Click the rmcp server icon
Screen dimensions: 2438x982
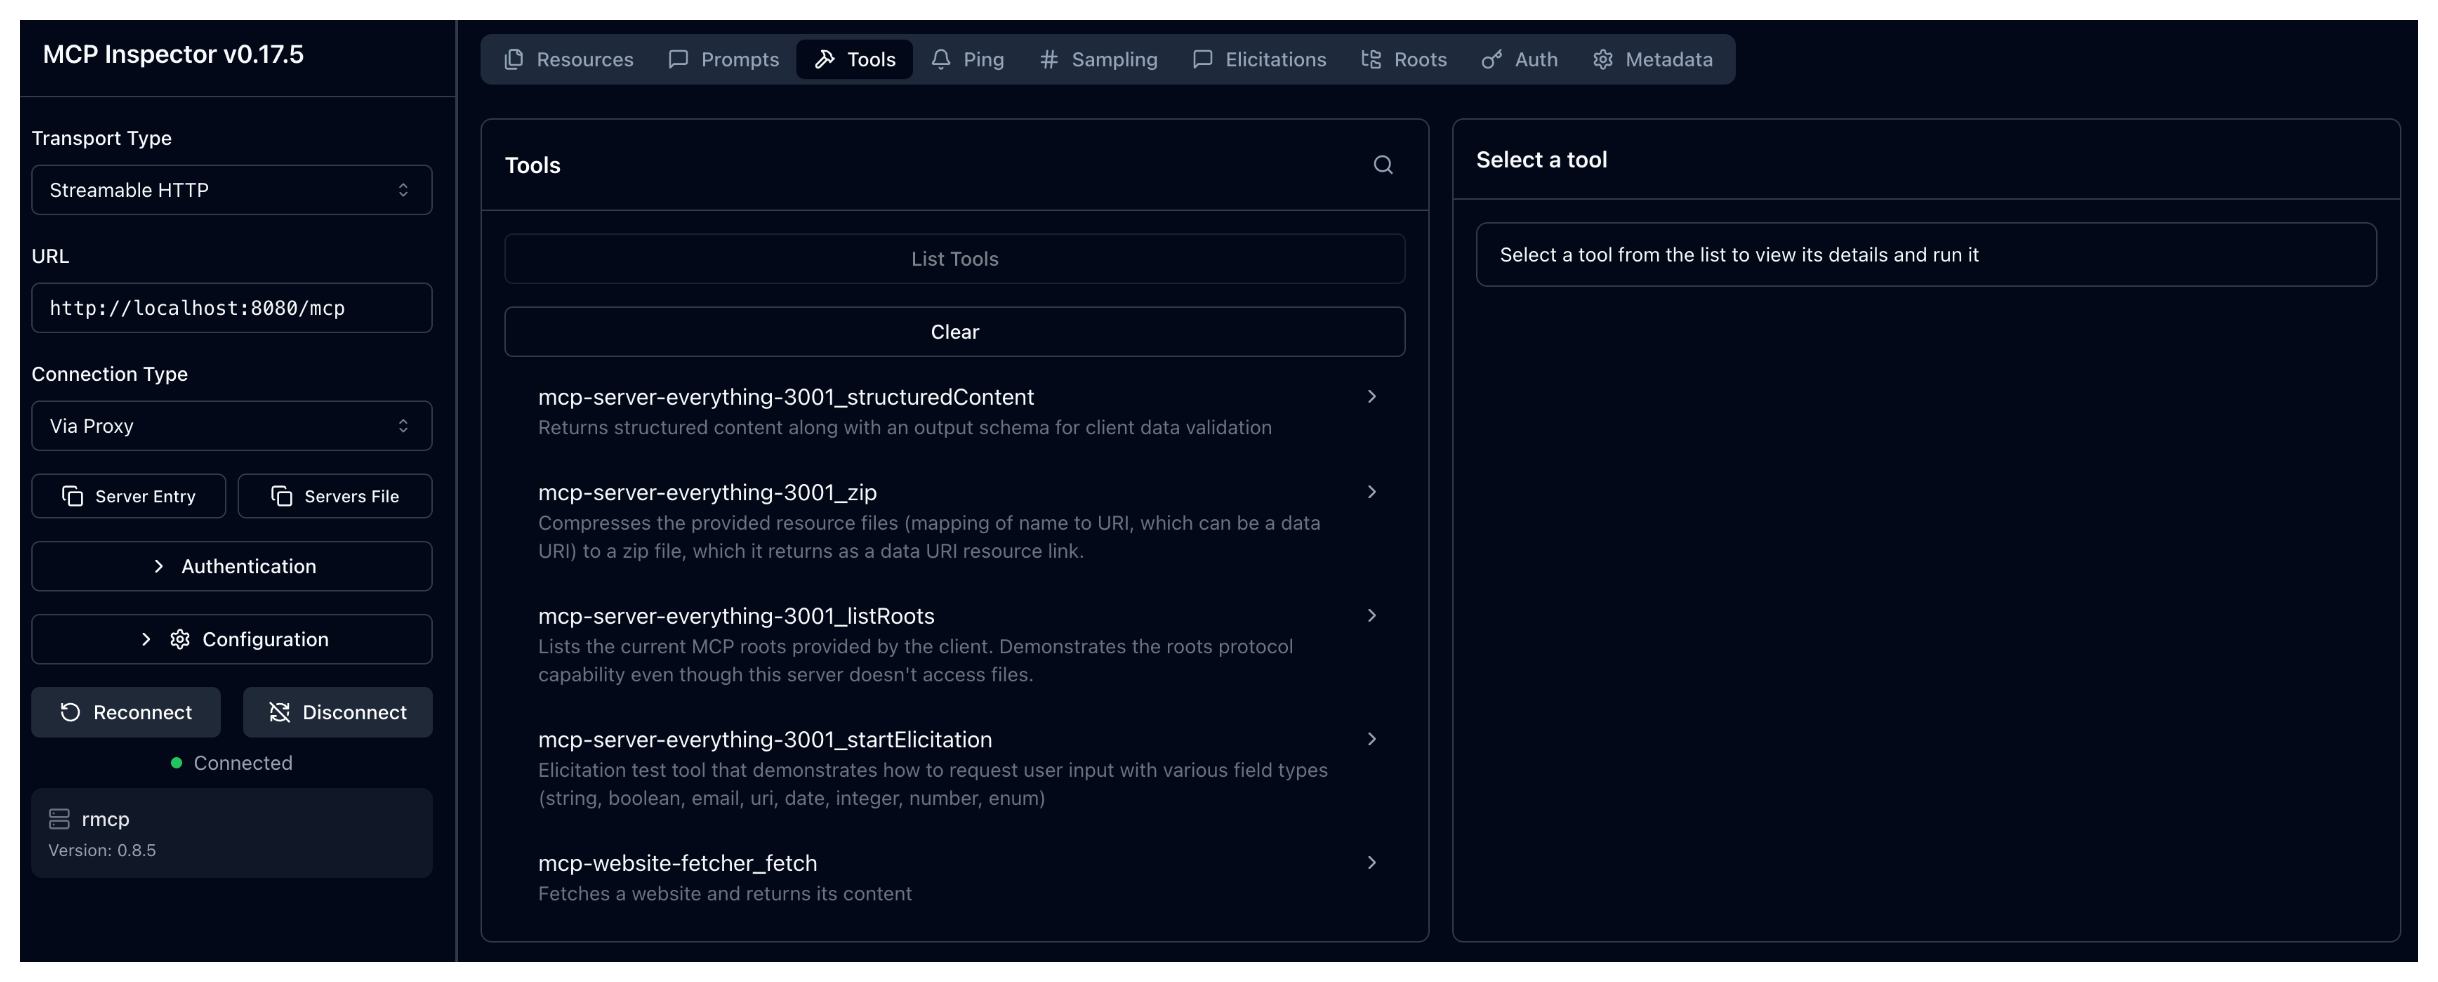pos(60,819)
